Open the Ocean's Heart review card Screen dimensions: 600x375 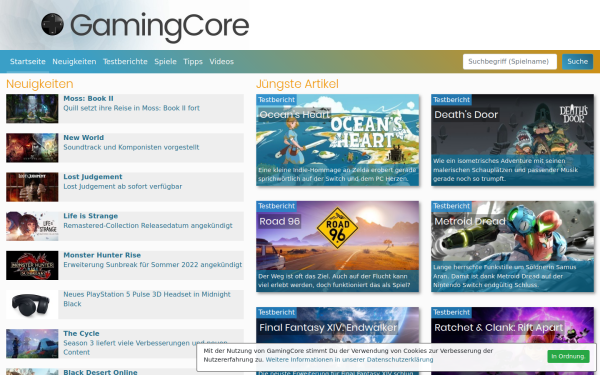(338, 140)
